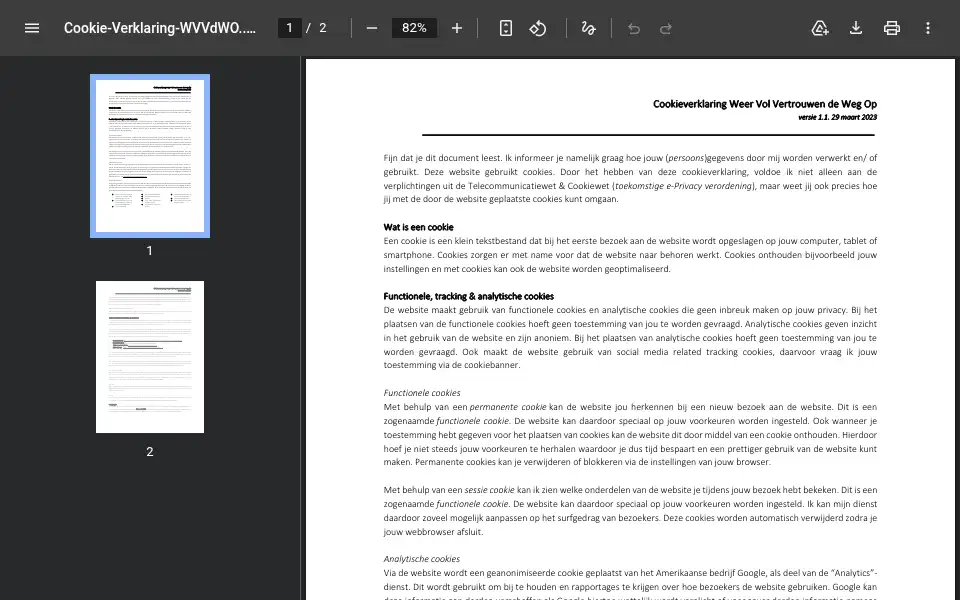
Task: Click the zoom in plus icon
Action: click(457, 28)
